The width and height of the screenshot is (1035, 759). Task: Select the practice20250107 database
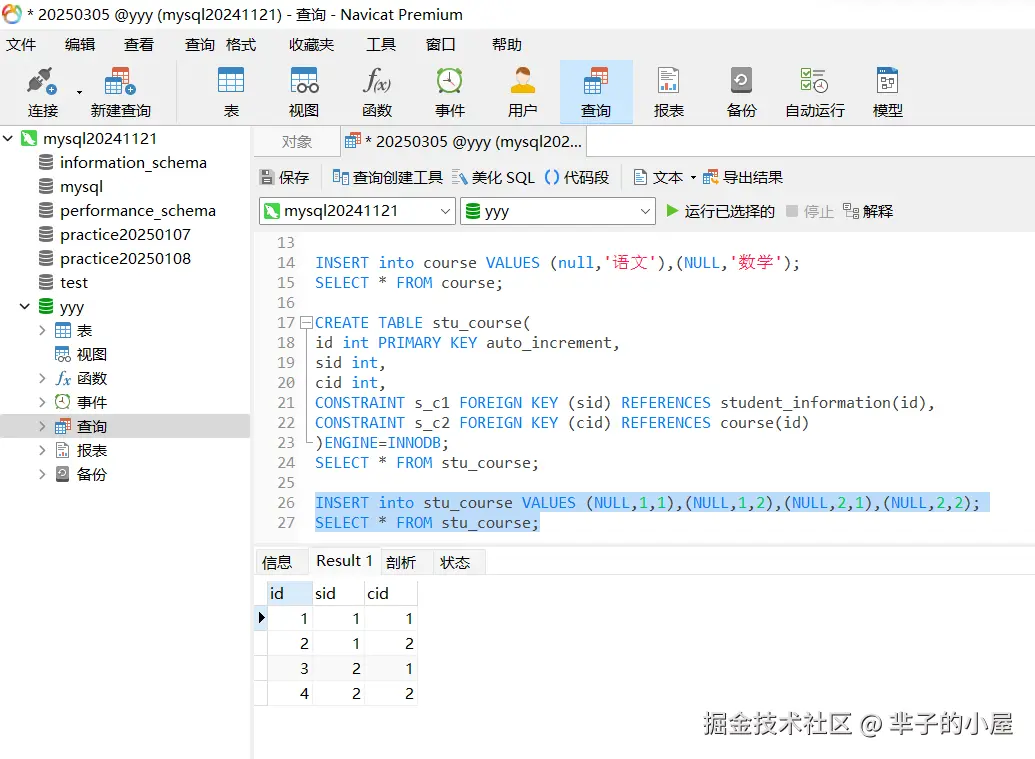point(125,234)
